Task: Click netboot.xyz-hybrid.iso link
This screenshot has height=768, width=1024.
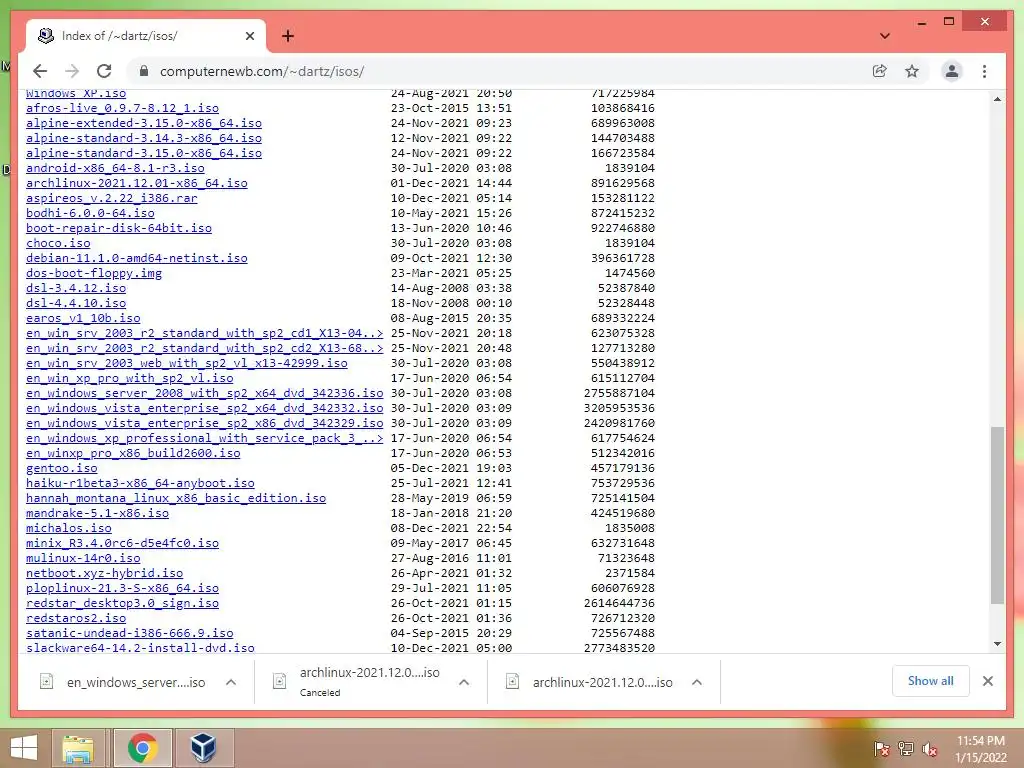Action: [x=104, y=574]
